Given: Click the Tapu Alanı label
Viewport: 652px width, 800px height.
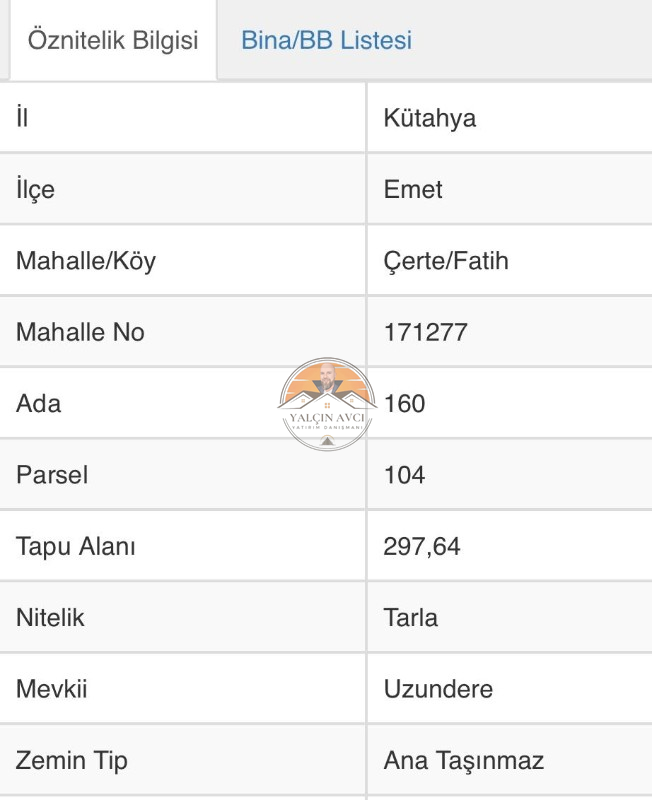Looking at the screenshot, I should pos(76,546).
